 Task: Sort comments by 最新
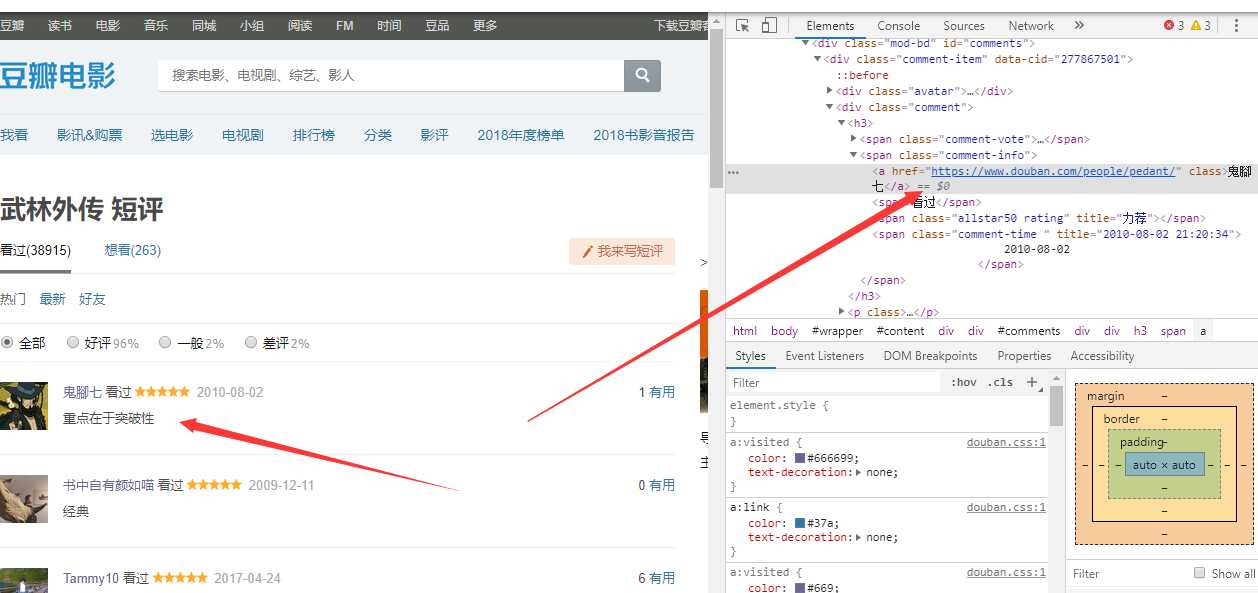(x=52, y=299)
